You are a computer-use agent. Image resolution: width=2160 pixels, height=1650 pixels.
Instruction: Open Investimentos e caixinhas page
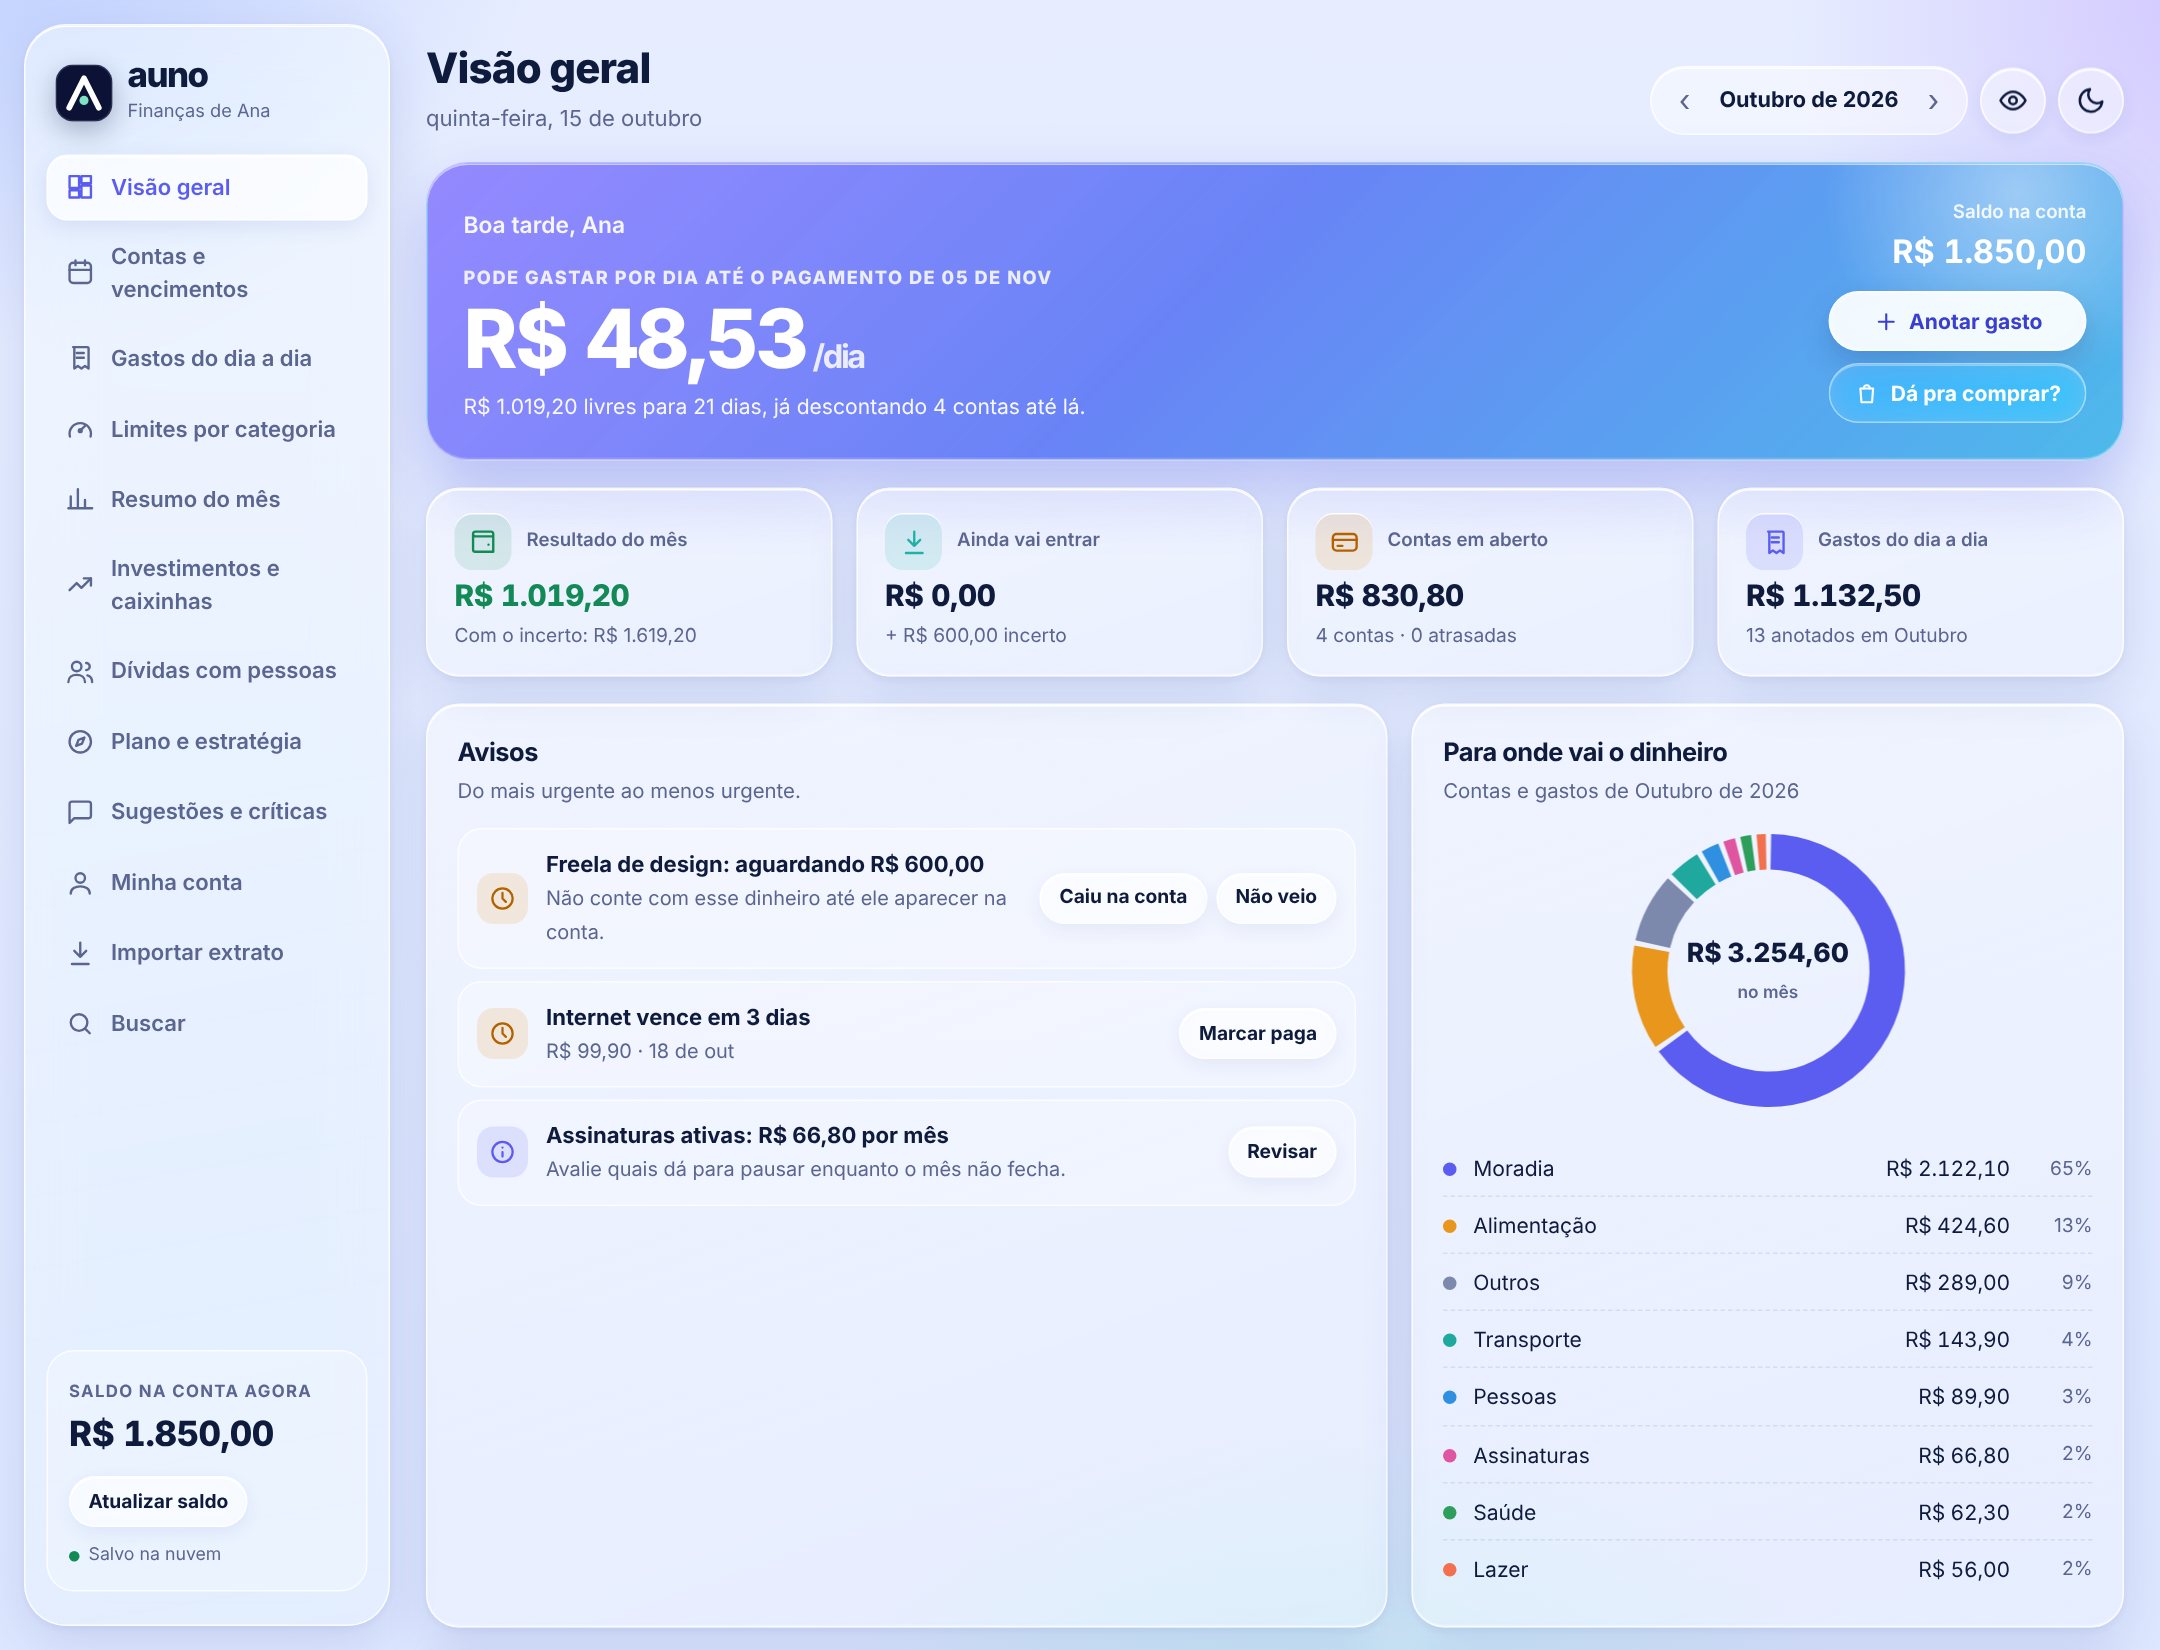(207, 584)
